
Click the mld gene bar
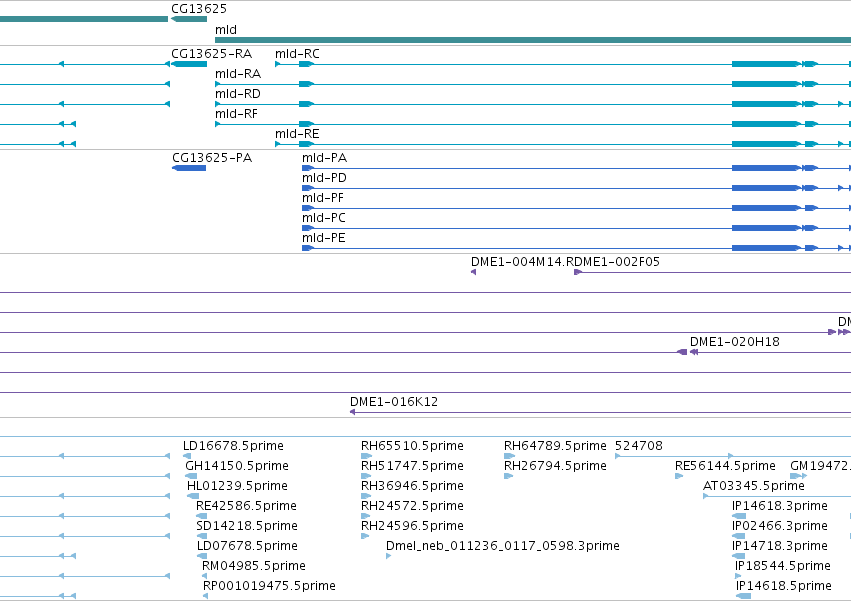click(x=533, y=40)
